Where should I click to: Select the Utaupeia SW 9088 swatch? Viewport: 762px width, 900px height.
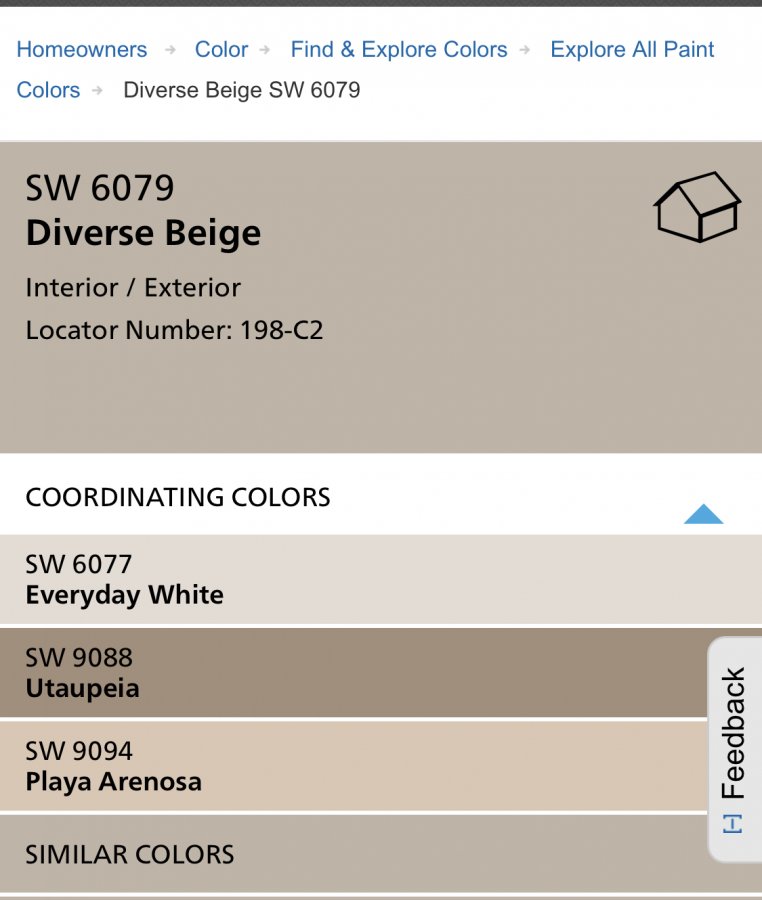coord(353,673)
